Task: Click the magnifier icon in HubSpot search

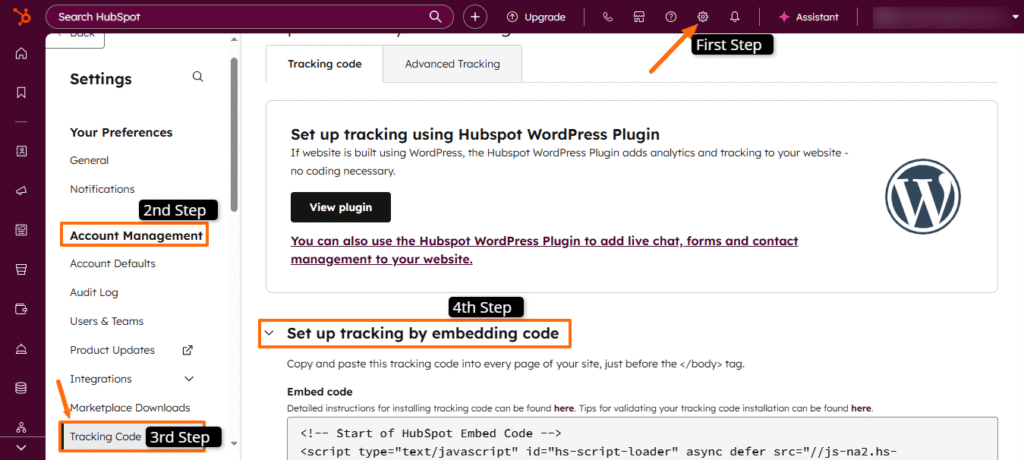Action: [x=435, y=17]
